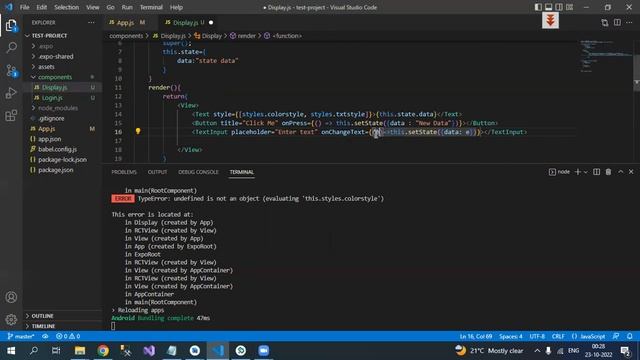Click the Explorer more actions ellipsis
The width and height of the screenshot is (640, 360).
coord(91,23)
